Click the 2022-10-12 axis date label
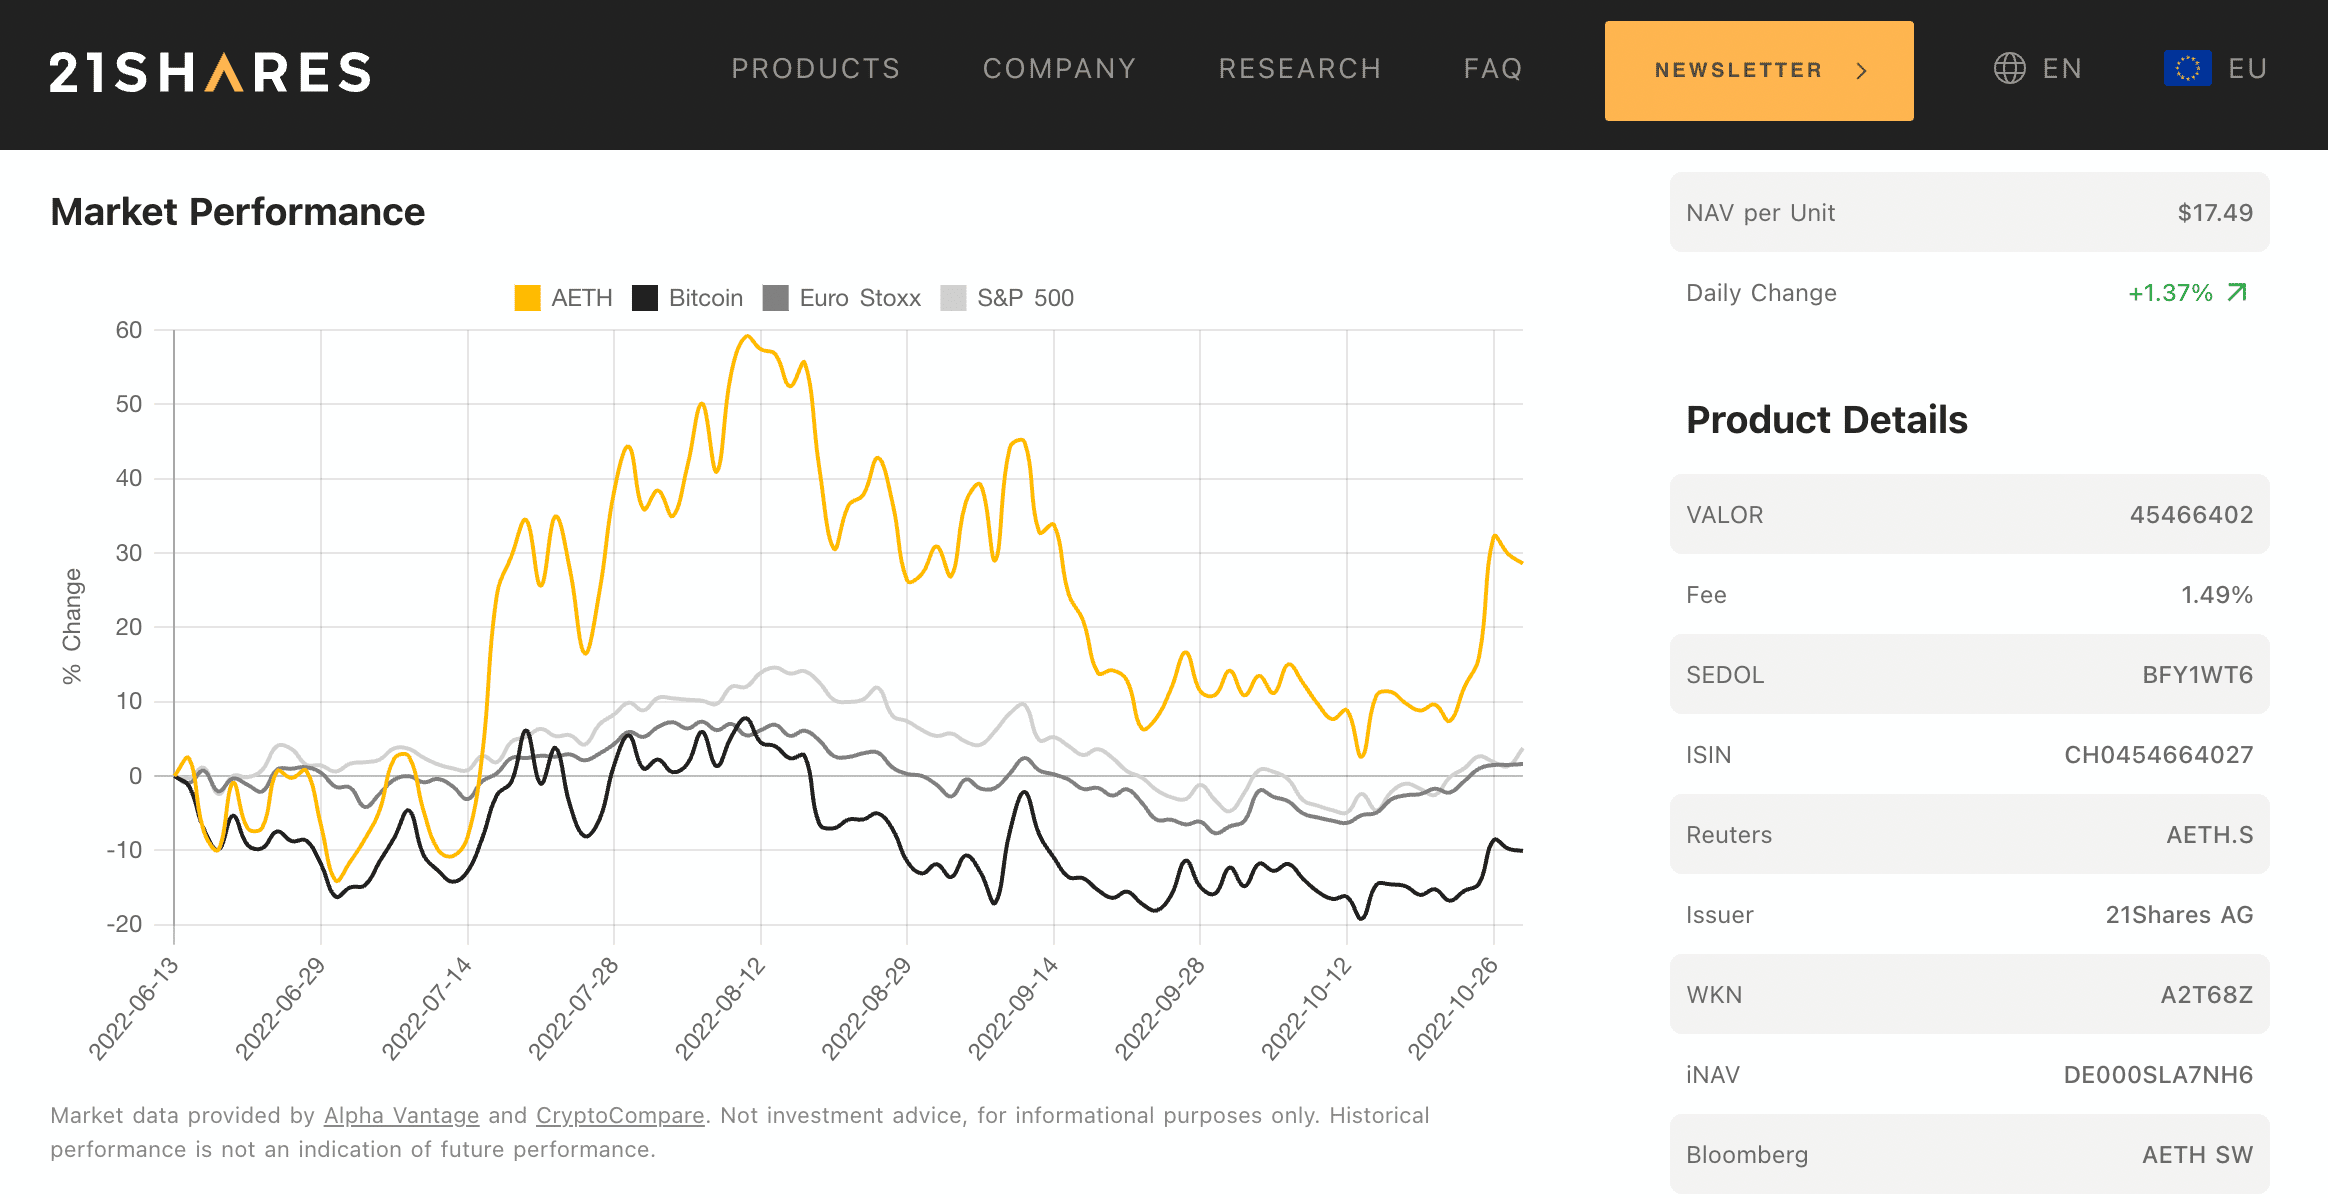The width and height of the screenshot is (2328, 1198). point(1306,1007)
